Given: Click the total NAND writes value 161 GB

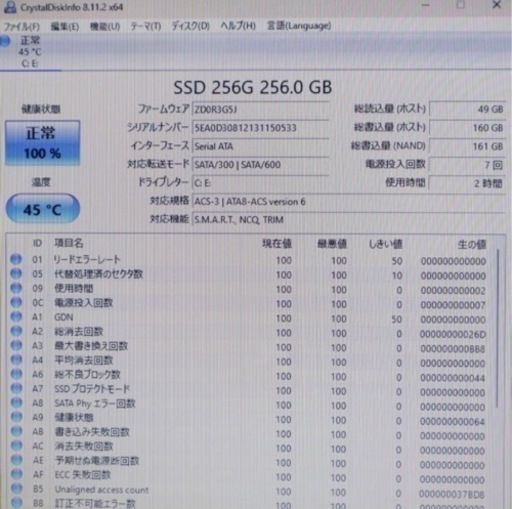Looking at the screenshot, I should pyautogui.click(x=467, y=146).
